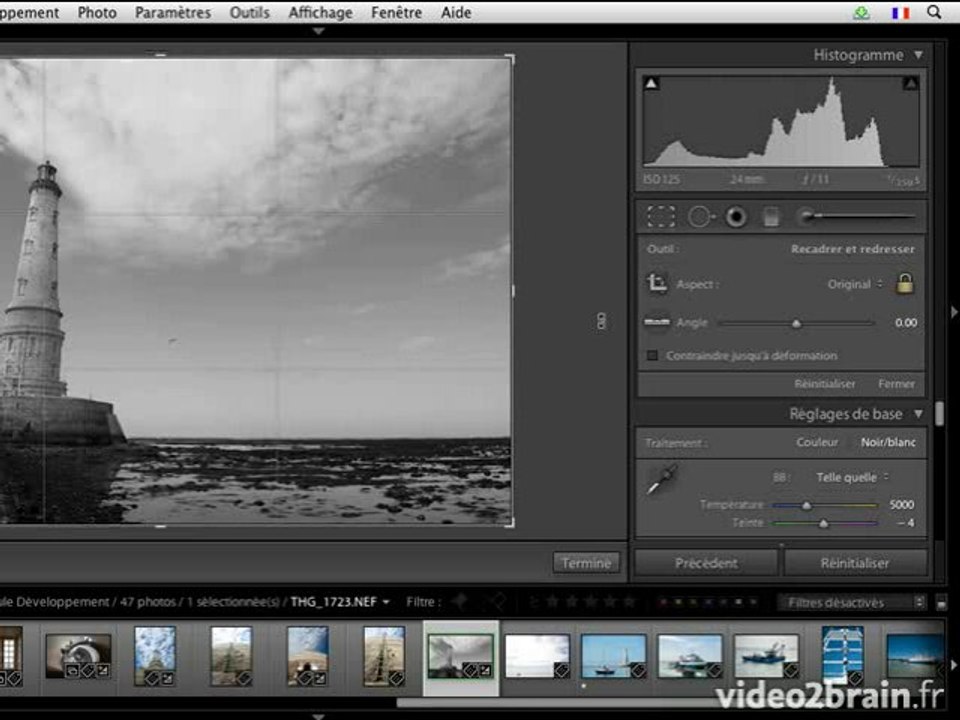
Task: Open the Affichage menu
Action: (320, 12)
